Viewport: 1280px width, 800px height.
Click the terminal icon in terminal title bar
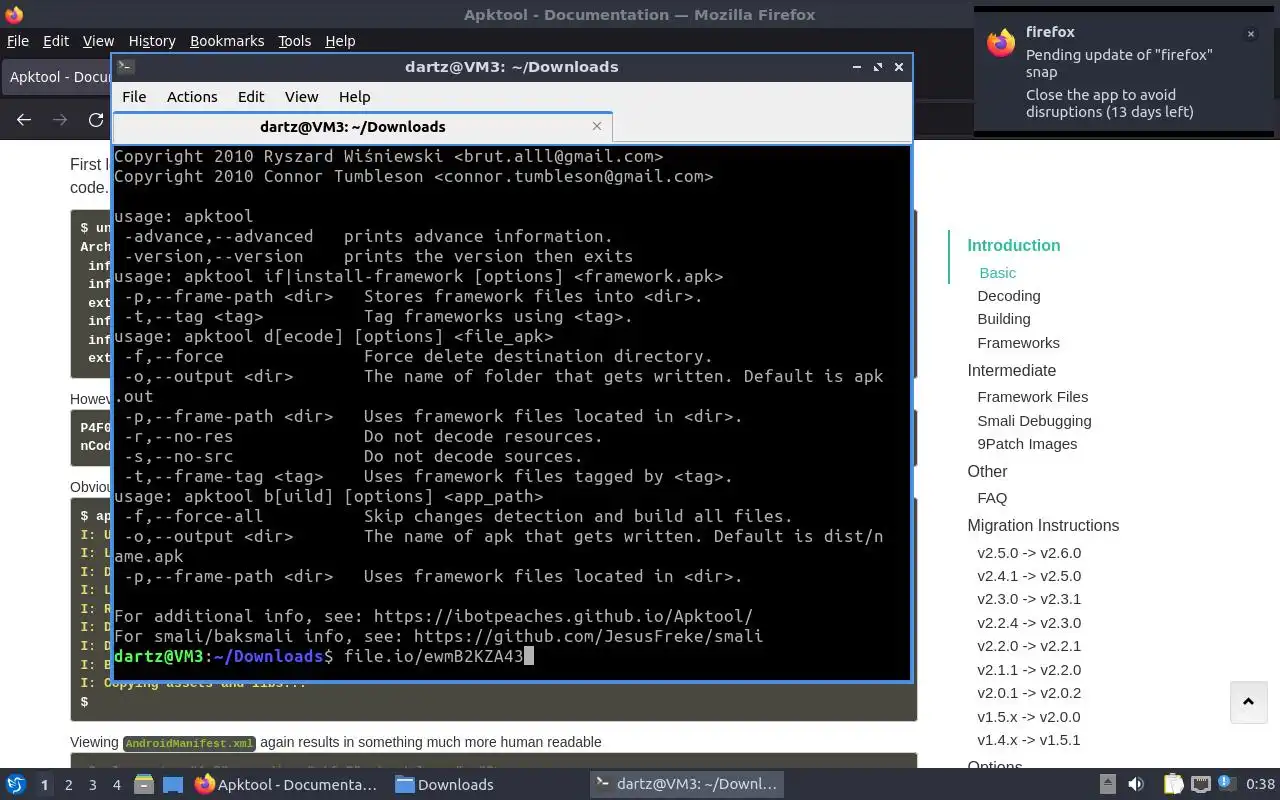click(x=125, y=67)
